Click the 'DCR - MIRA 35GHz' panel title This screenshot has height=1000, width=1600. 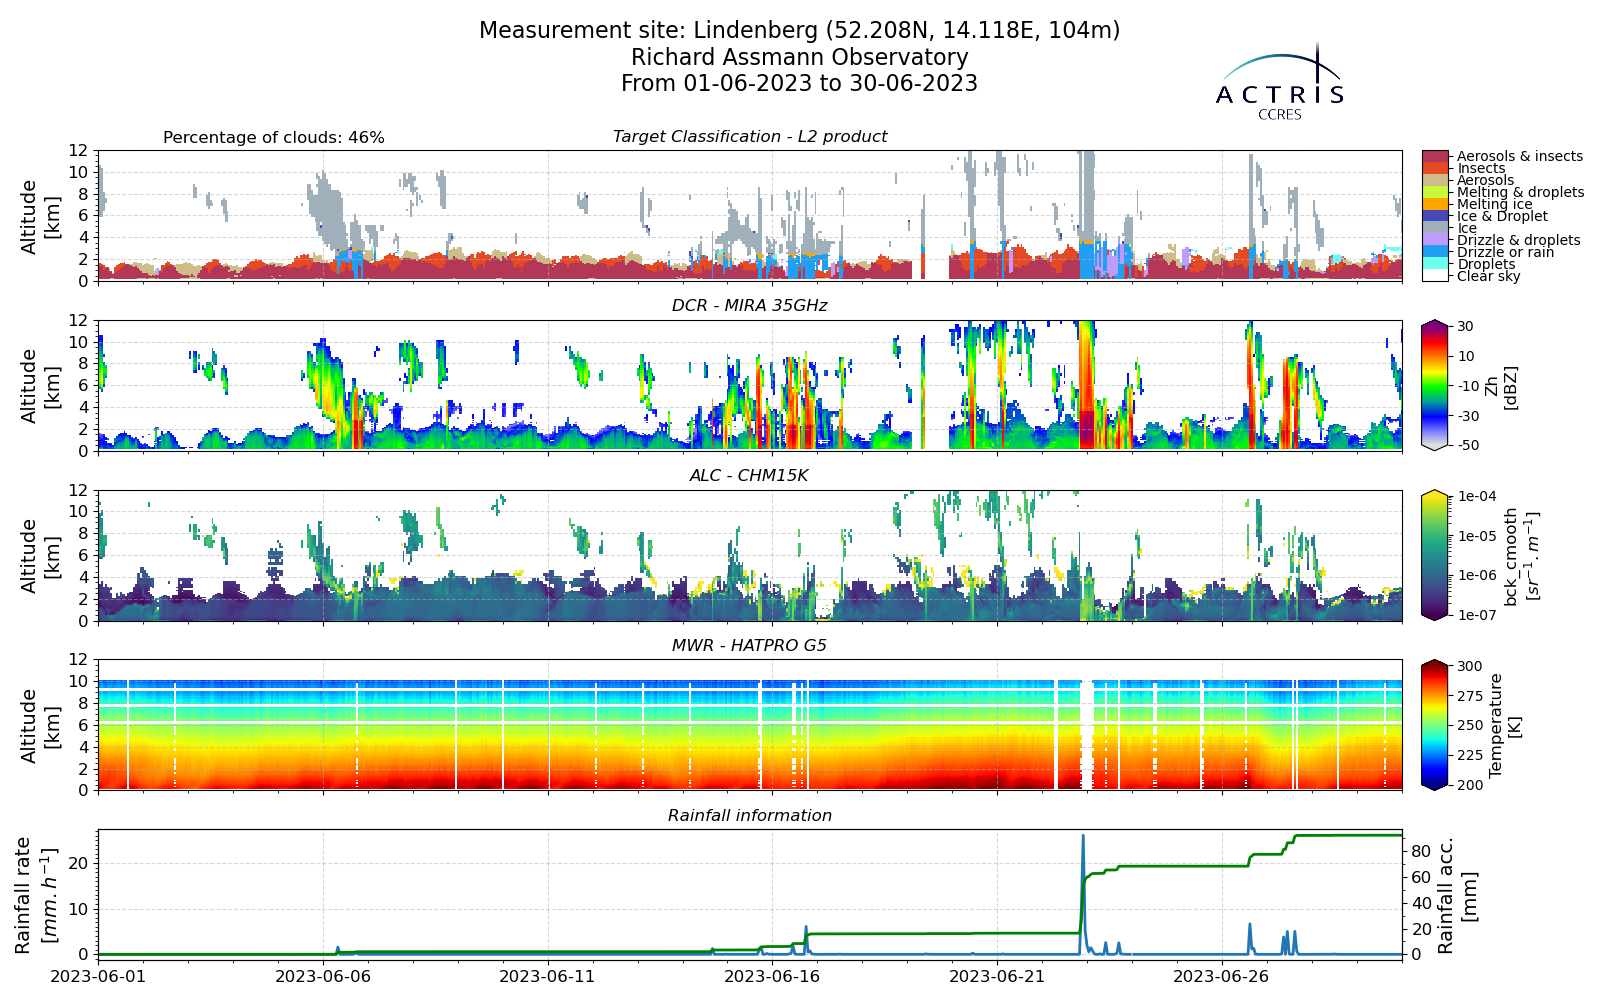(750, 306)
